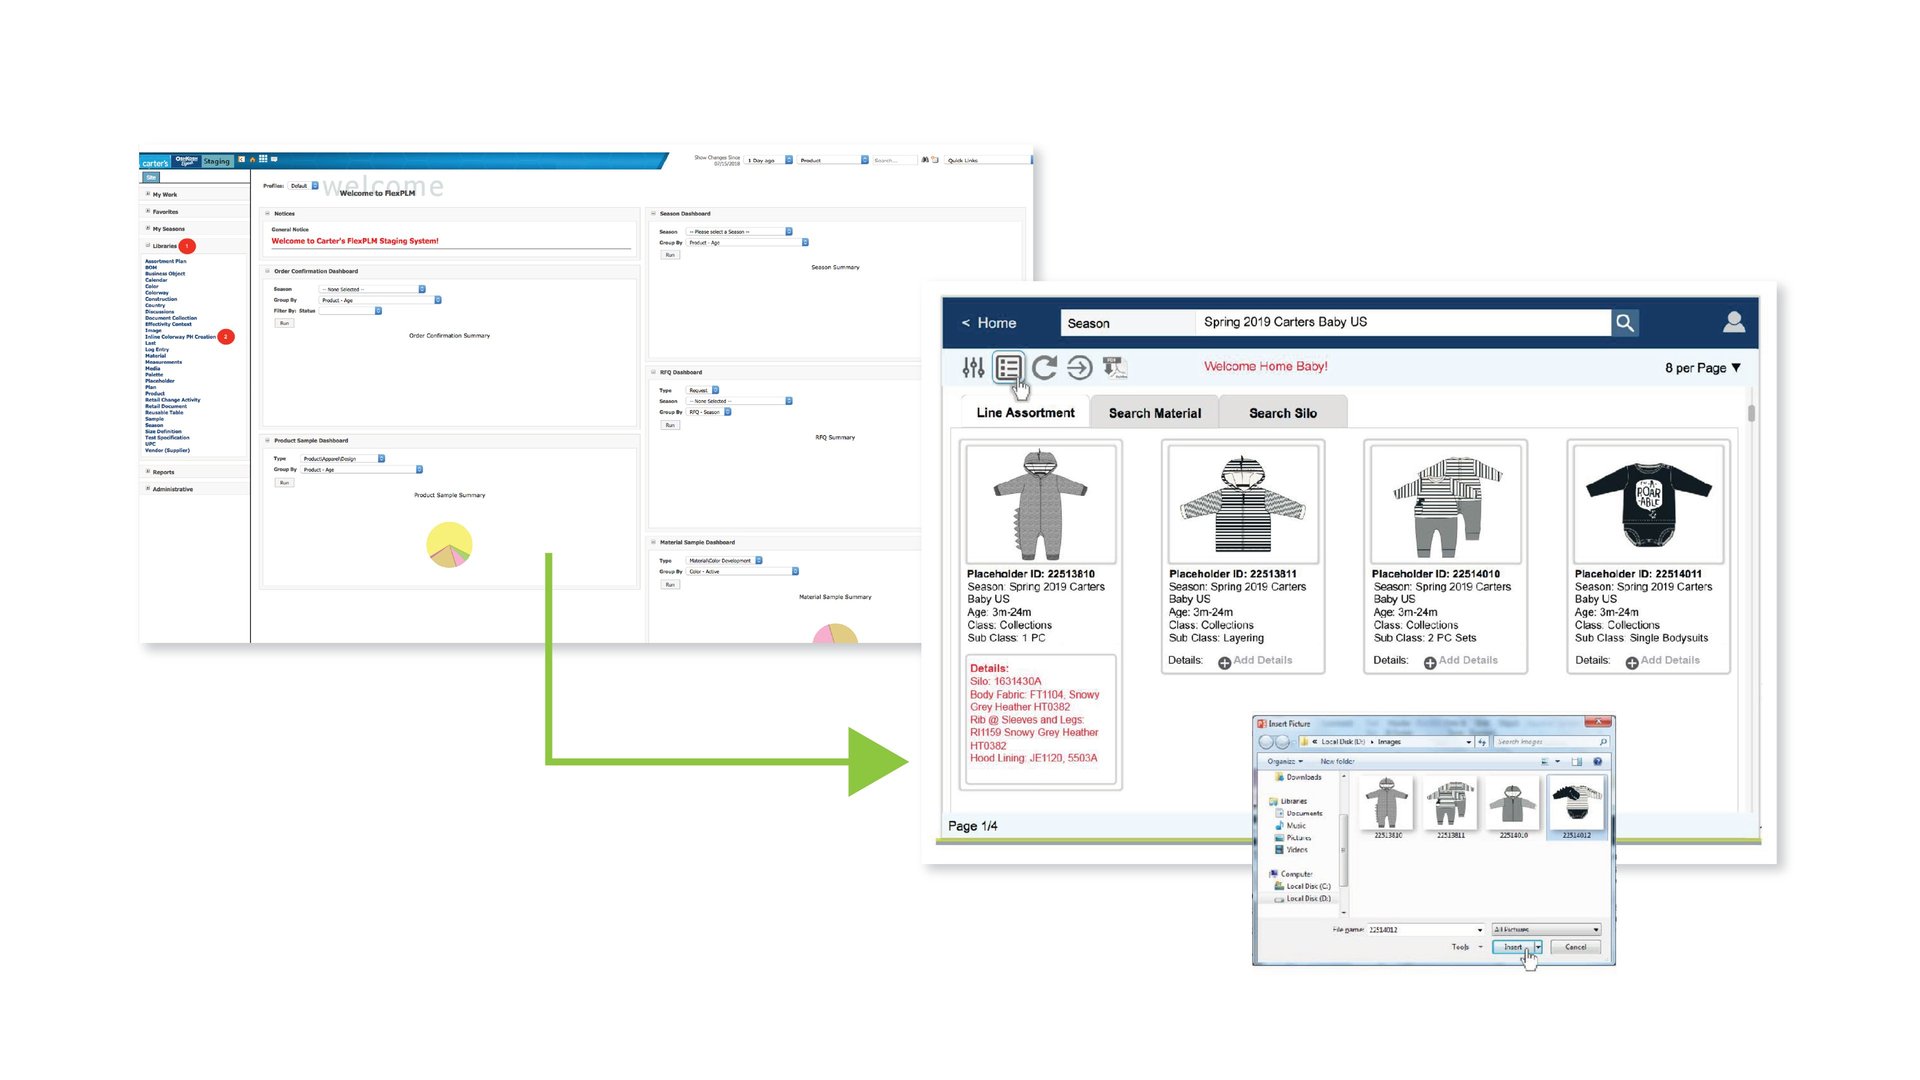Viewport: 1920px width, 1080px height.
Task: Switch to the Search Silo tab
Action: click(x=1282, y=413)
